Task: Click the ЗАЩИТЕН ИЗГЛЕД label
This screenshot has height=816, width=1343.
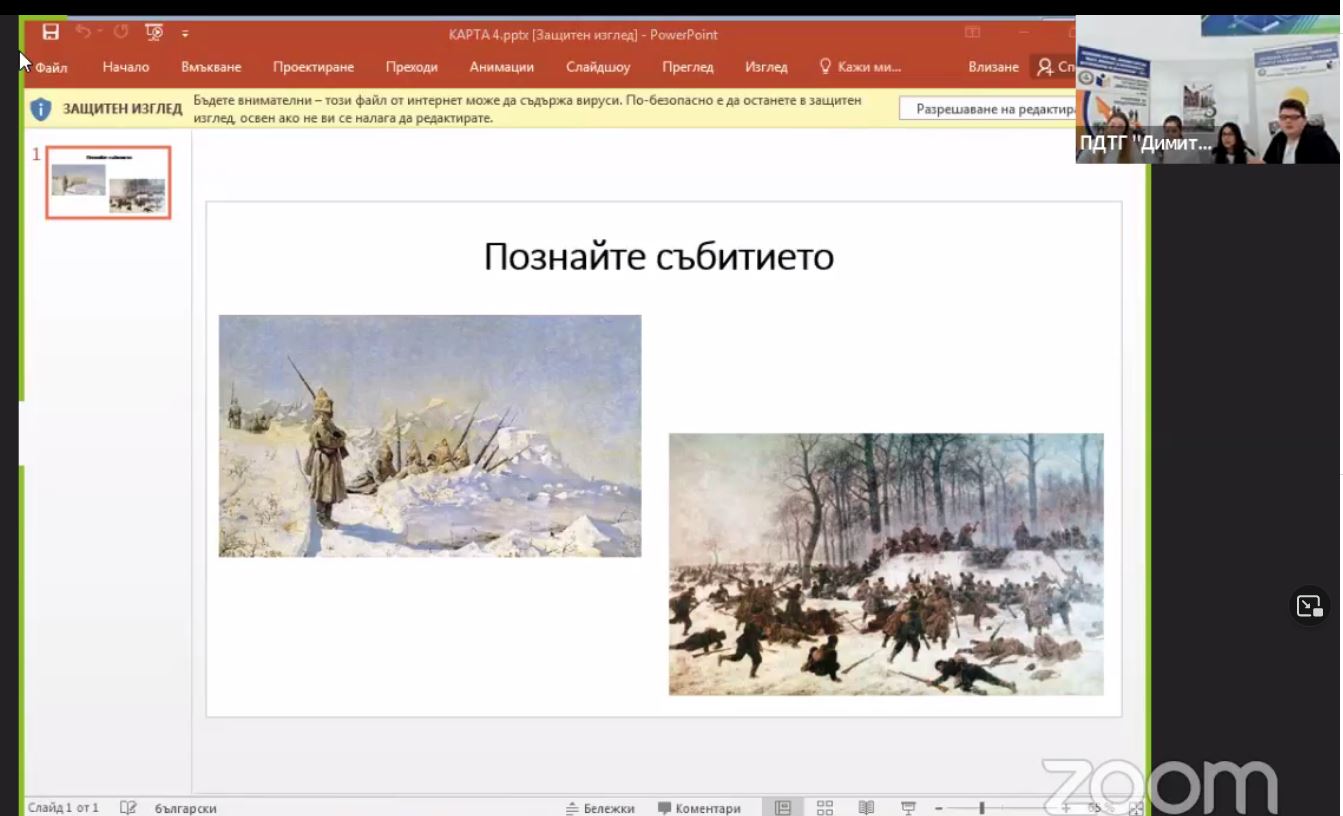Action: [x=122, y=108]
